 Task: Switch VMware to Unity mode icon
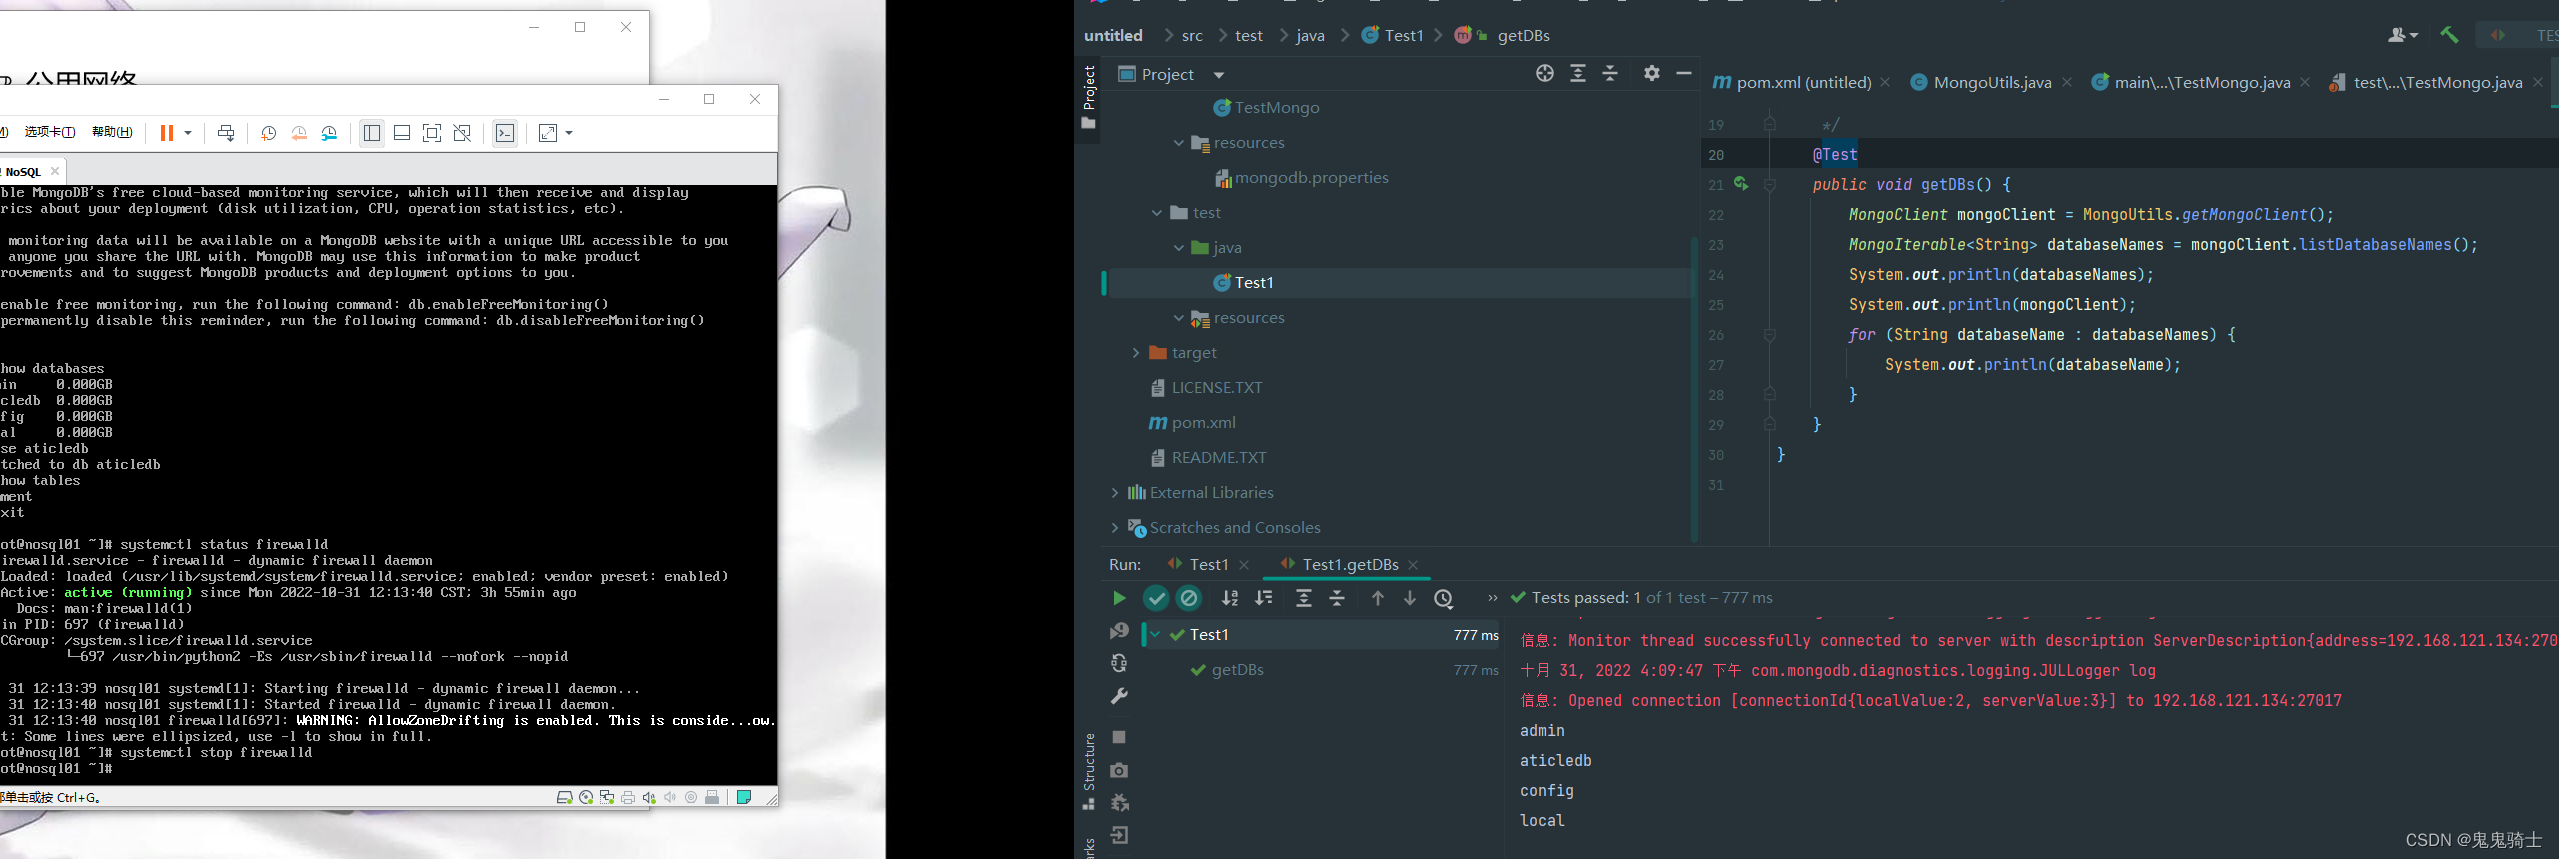462,133
